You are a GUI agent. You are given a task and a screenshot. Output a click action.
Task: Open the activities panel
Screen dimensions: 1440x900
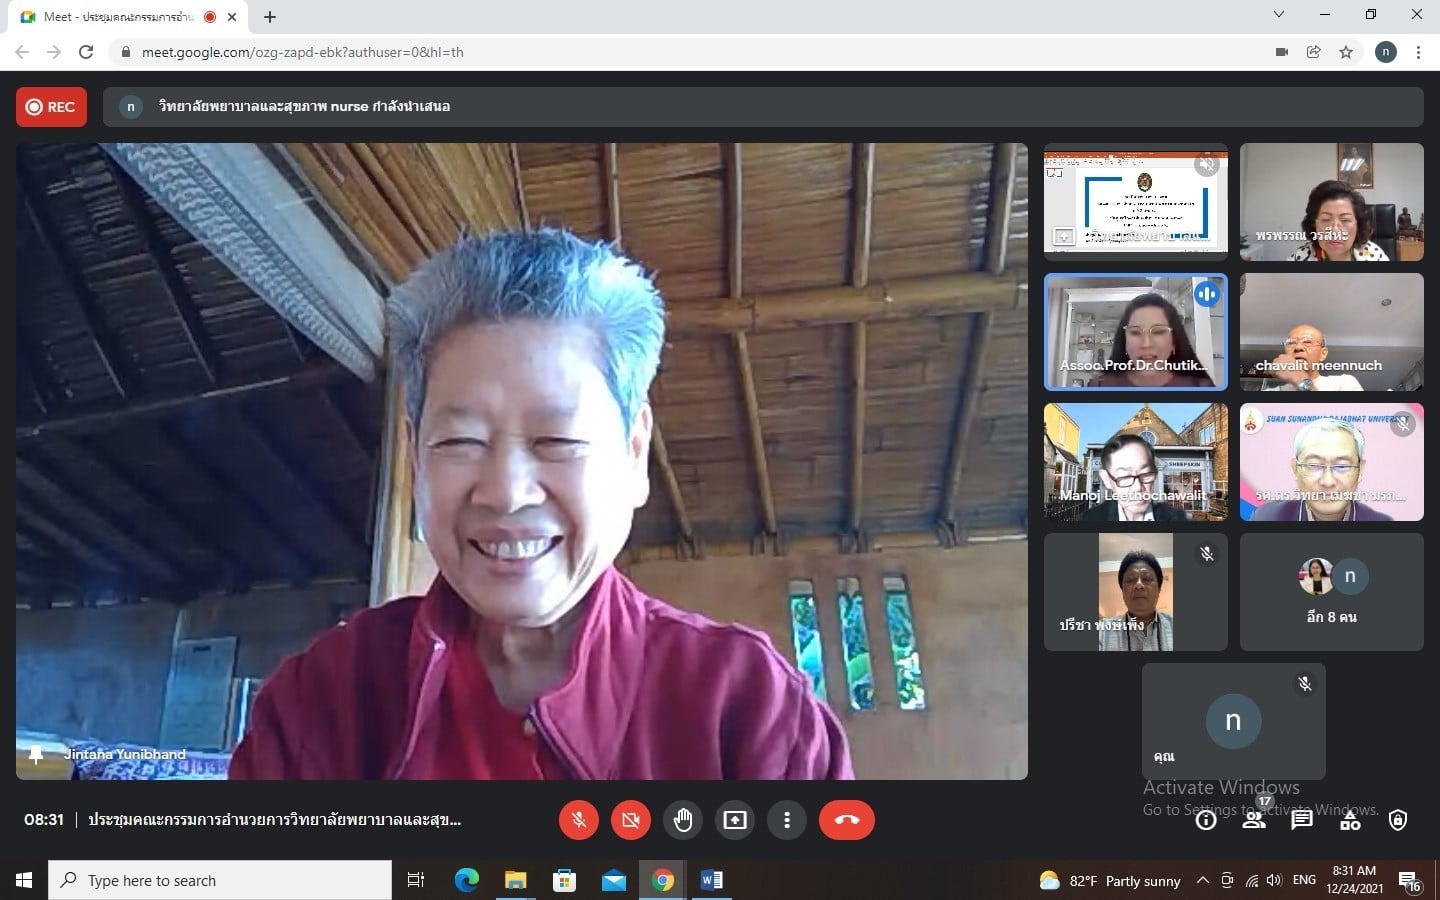coord(1350,821)
